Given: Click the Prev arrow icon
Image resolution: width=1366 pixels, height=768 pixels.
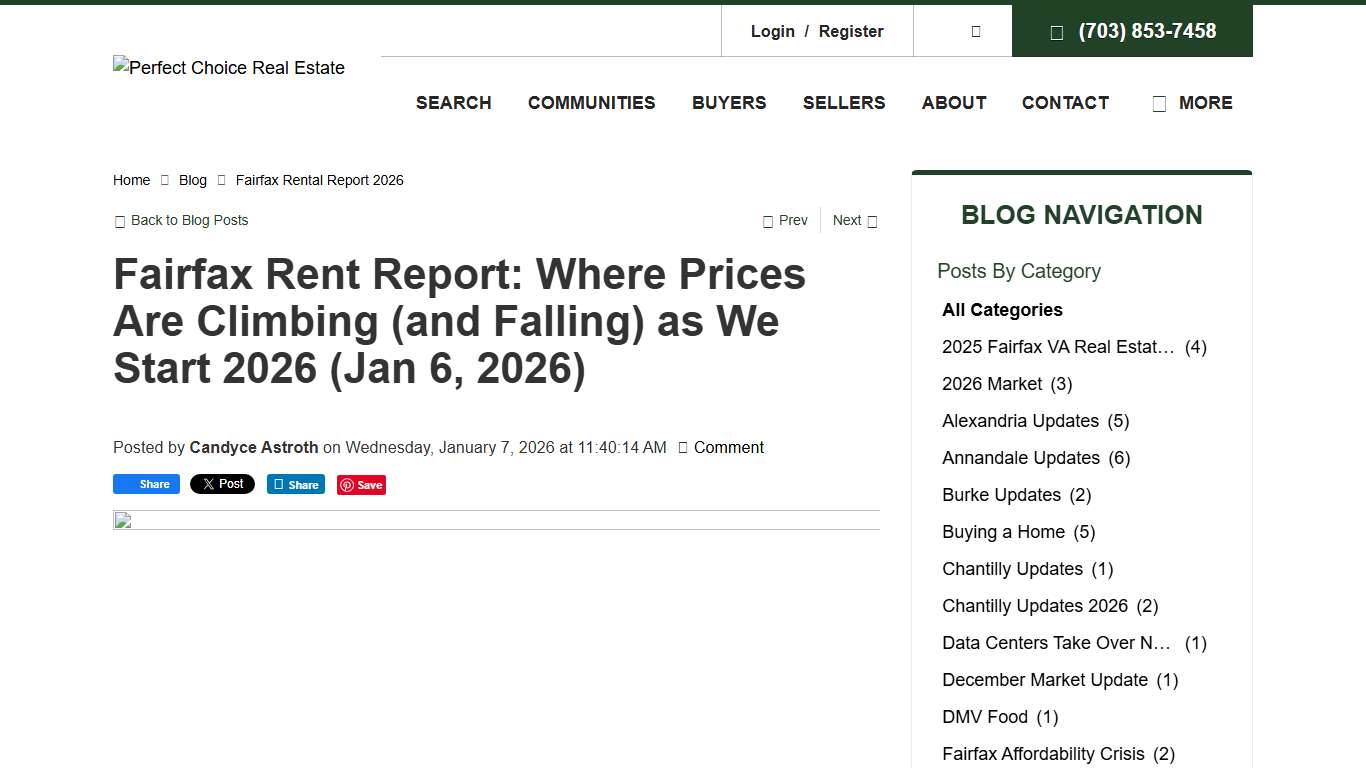Looking at the screenshot, I should pyautogui.click(x=766, y=220).
